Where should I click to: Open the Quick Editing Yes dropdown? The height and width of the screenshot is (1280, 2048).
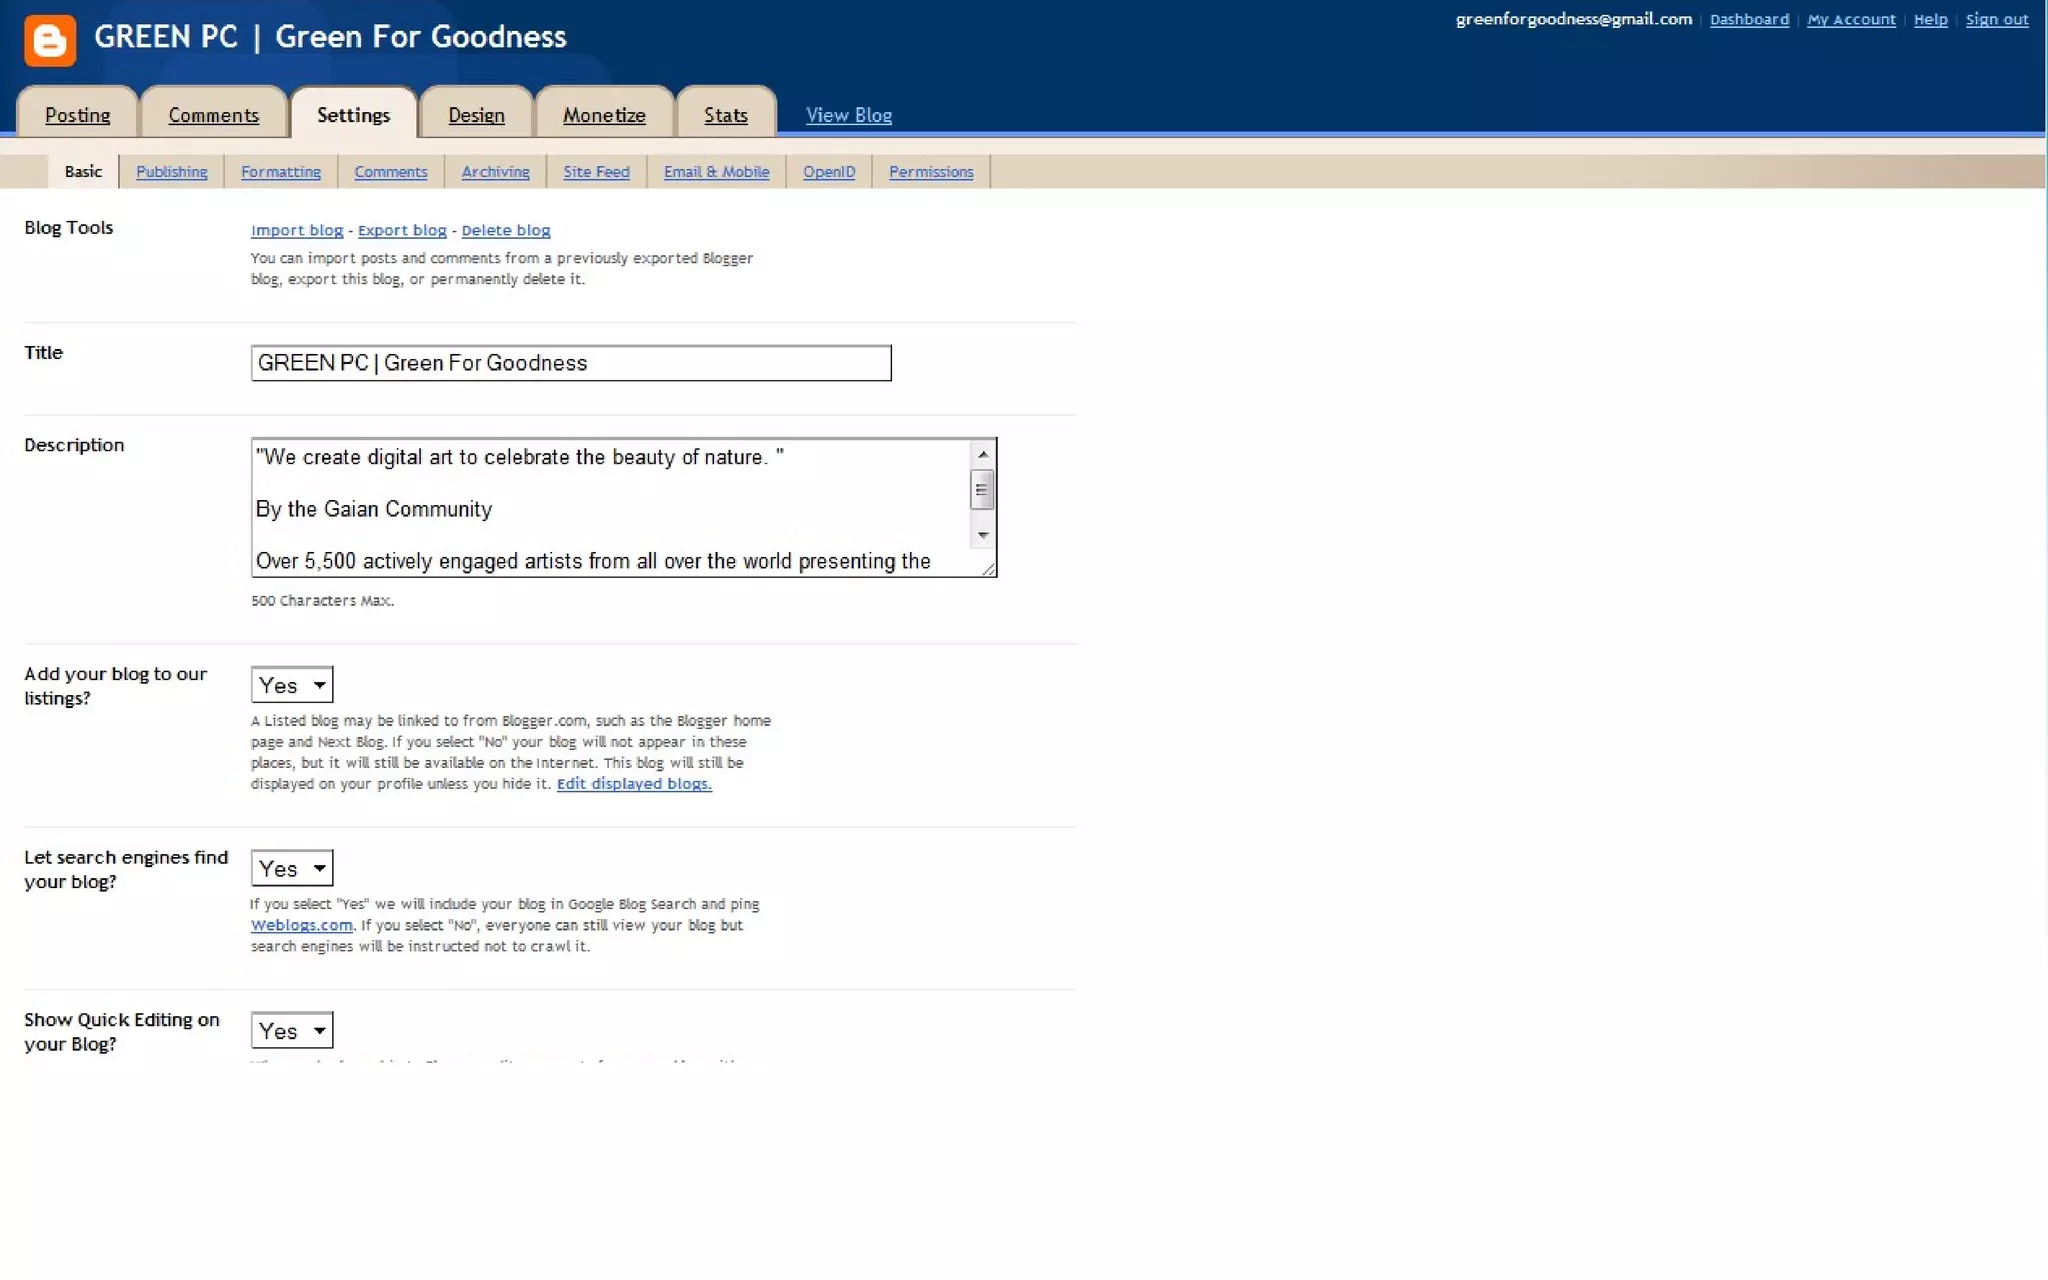(x=292, y=1030)
